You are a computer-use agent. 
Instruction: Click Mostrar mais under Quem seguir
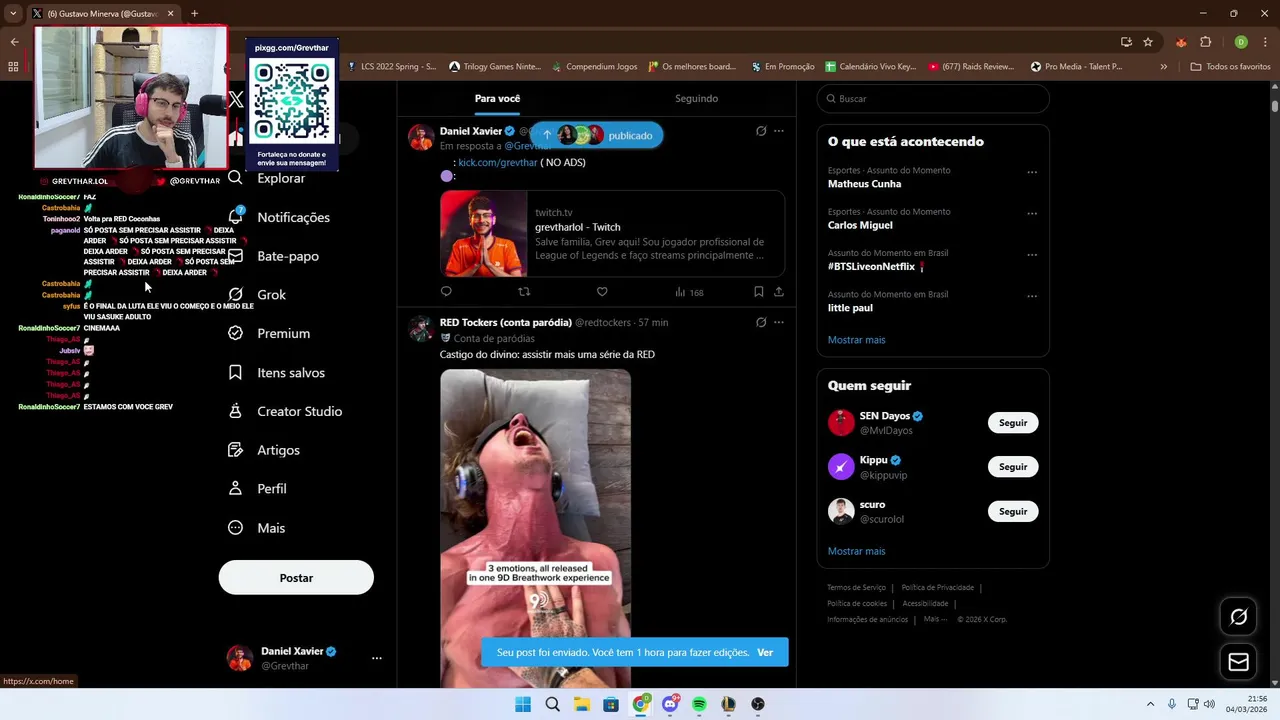click(856, 551)
